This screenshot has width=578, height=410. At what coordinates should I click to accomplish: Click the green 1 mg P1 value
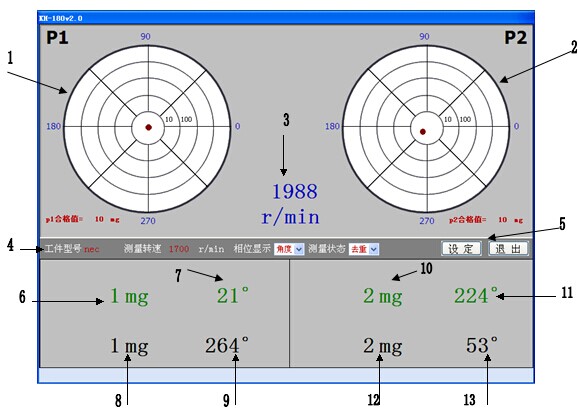(129, 296)
